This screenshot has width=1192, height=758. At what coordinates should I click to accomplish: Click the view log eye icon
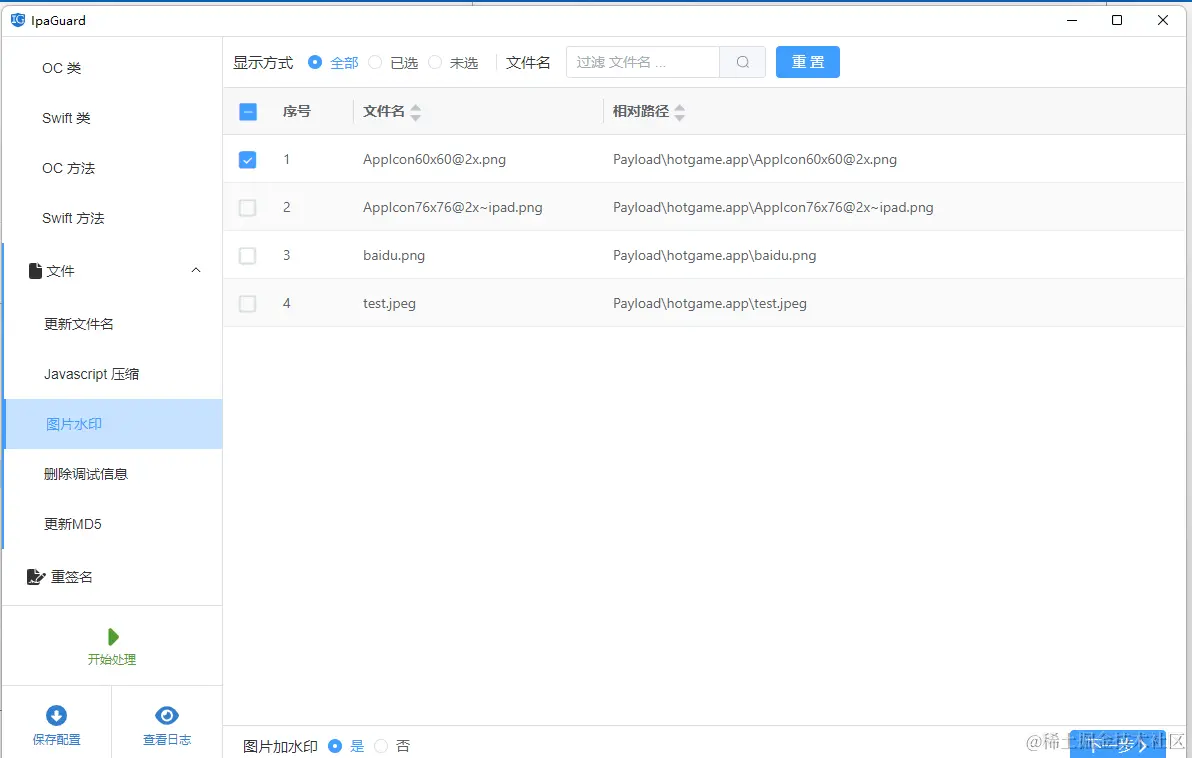166,715
